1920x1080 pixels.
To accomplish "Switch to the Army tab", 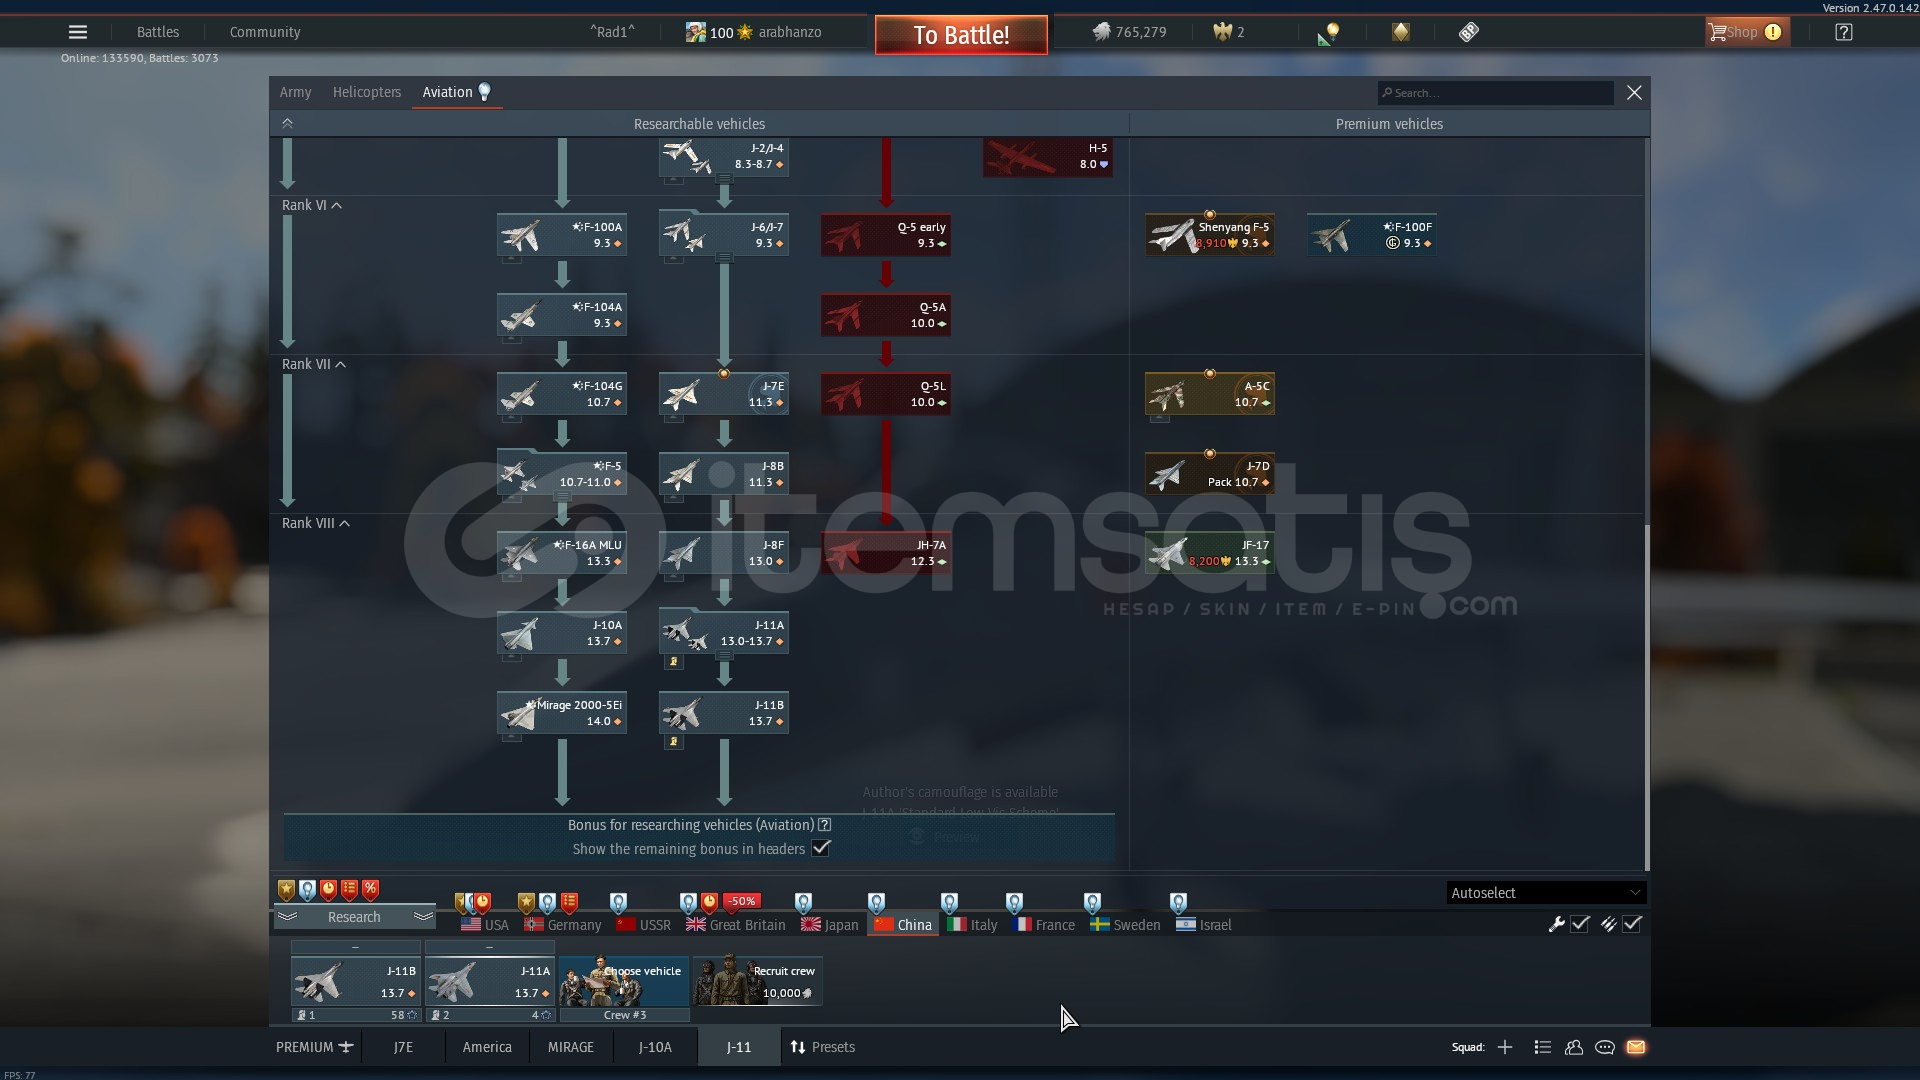I will click(295, 92).
